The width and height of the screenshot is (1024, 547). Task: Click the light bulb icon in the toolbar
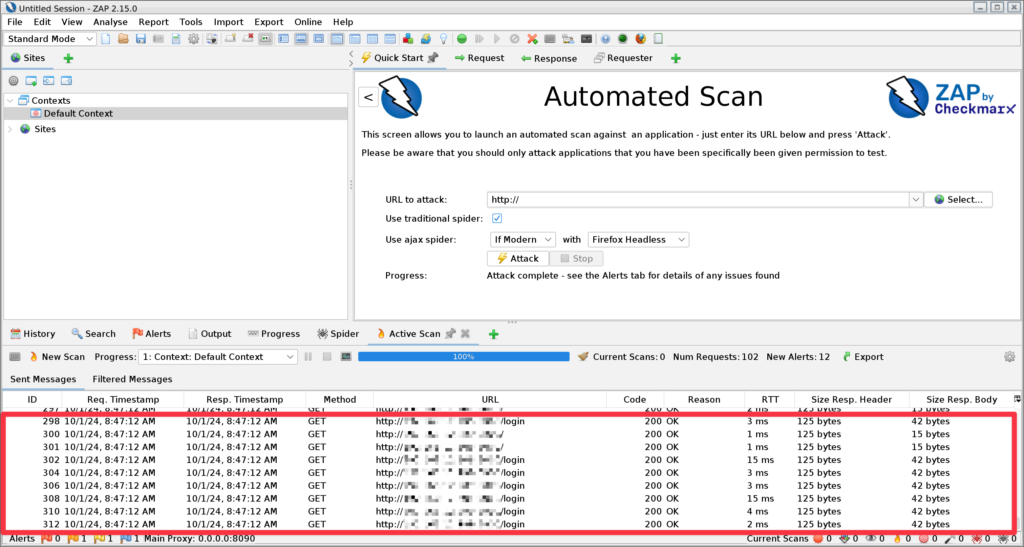coord(443,39)
